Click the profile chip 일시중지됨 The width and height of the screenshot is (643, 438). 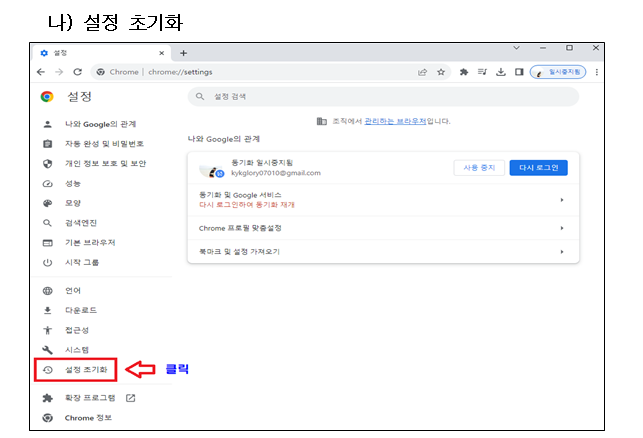point(558,72)
